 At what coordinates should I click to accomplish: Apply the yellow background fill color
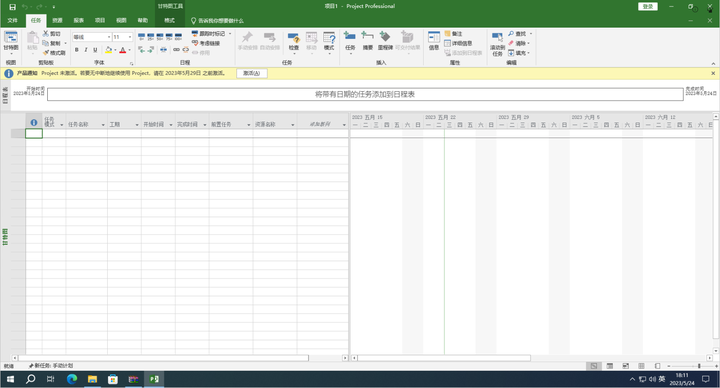point(108,50)
